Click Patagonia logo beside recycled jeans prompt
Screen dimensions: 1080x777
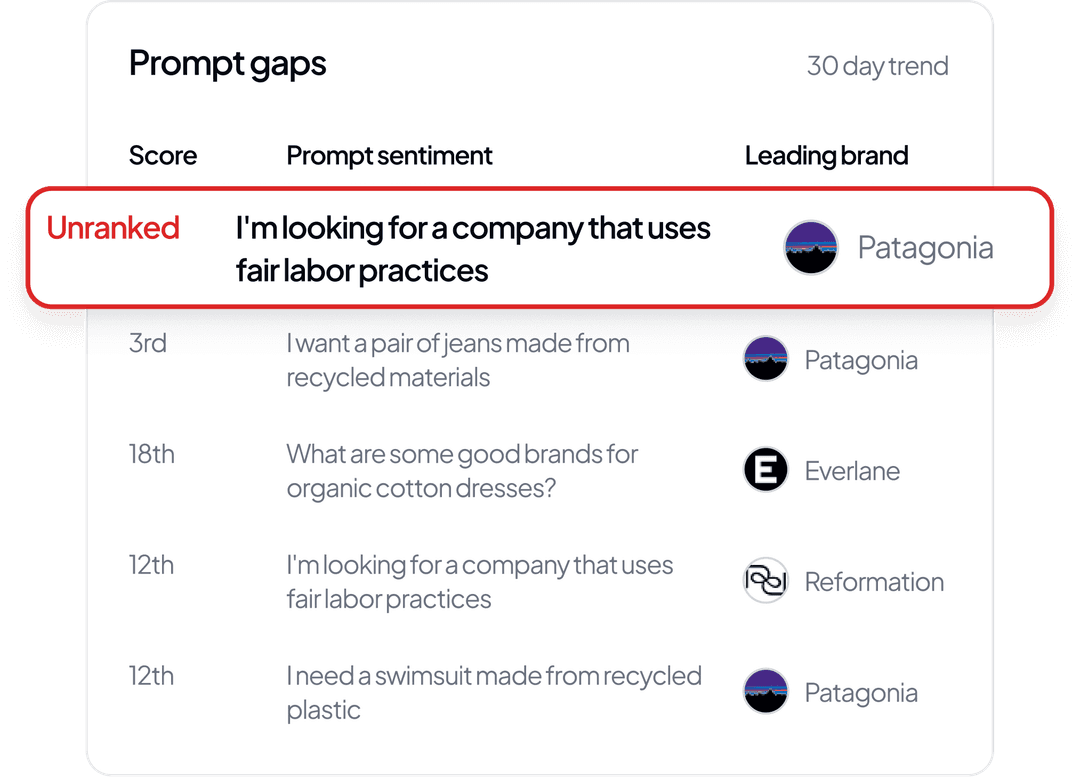pyautogui.click(x=766, y=359)
